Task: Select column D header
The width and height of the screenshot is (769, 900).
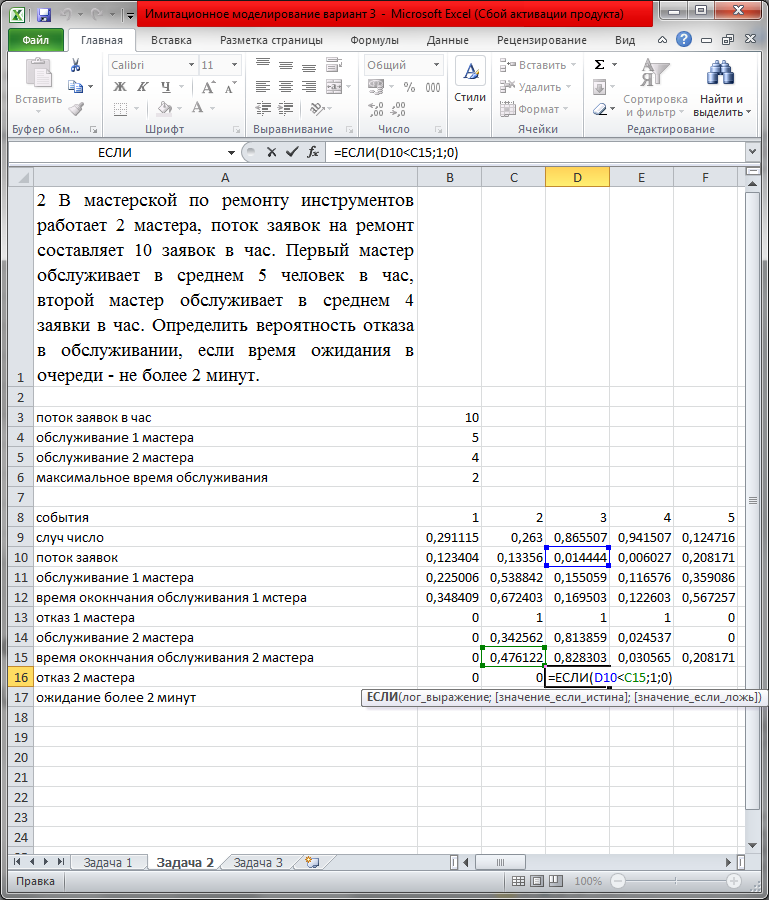Action: tap(577, 177)
